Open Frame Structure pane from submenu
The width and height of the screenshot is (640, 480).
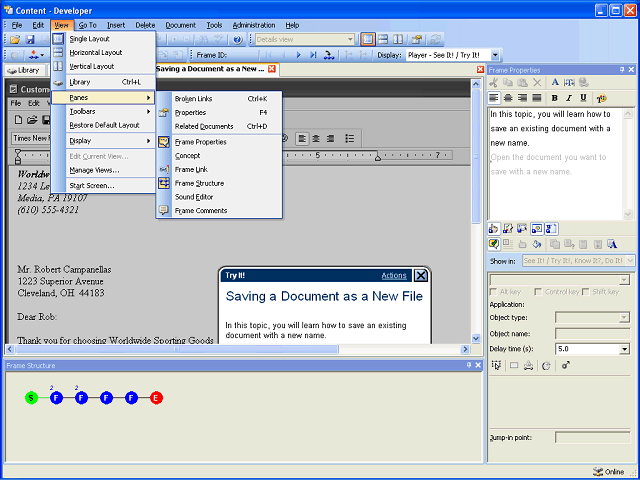pyautogui.click(x=199, y=183)
